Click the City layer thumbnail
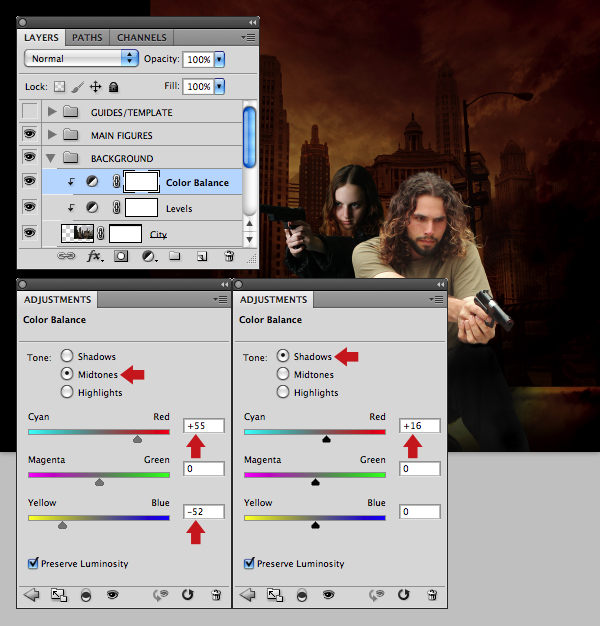This screenshot has height=626, width=600. pos(77,233)
